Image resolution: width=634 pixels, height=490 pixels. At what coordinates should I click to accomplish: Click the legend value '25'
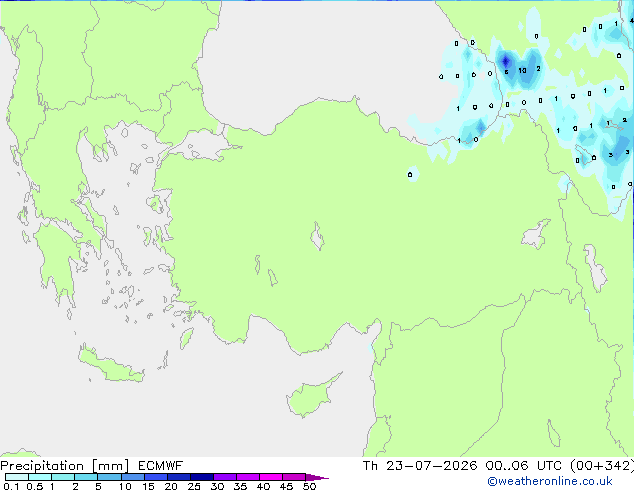[194, 486]
